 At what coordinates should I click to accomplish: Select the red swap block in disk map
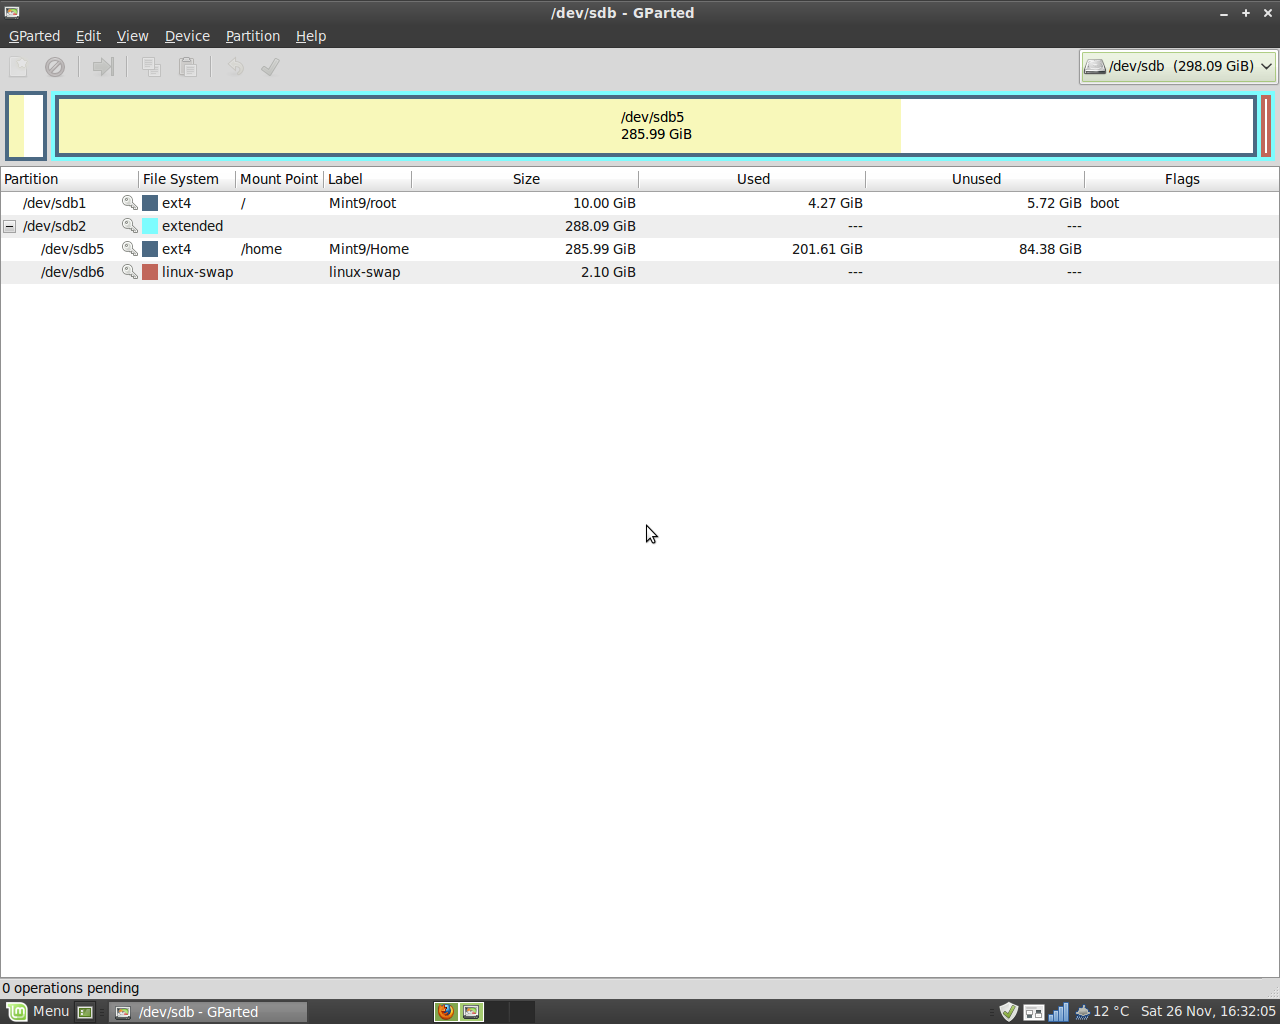click(x=1266, y=126)
